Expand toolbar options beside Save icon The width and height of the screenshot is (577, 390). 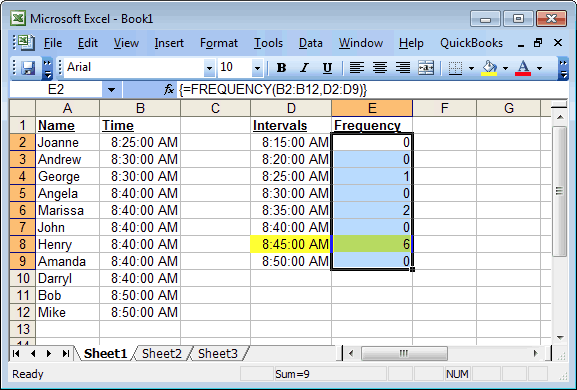(47, 68)
